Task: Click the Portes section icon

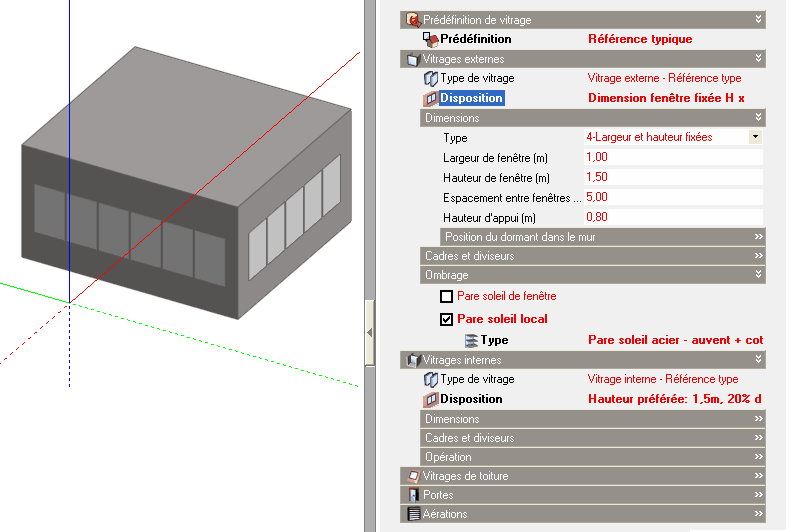Action: coord(412,495)
